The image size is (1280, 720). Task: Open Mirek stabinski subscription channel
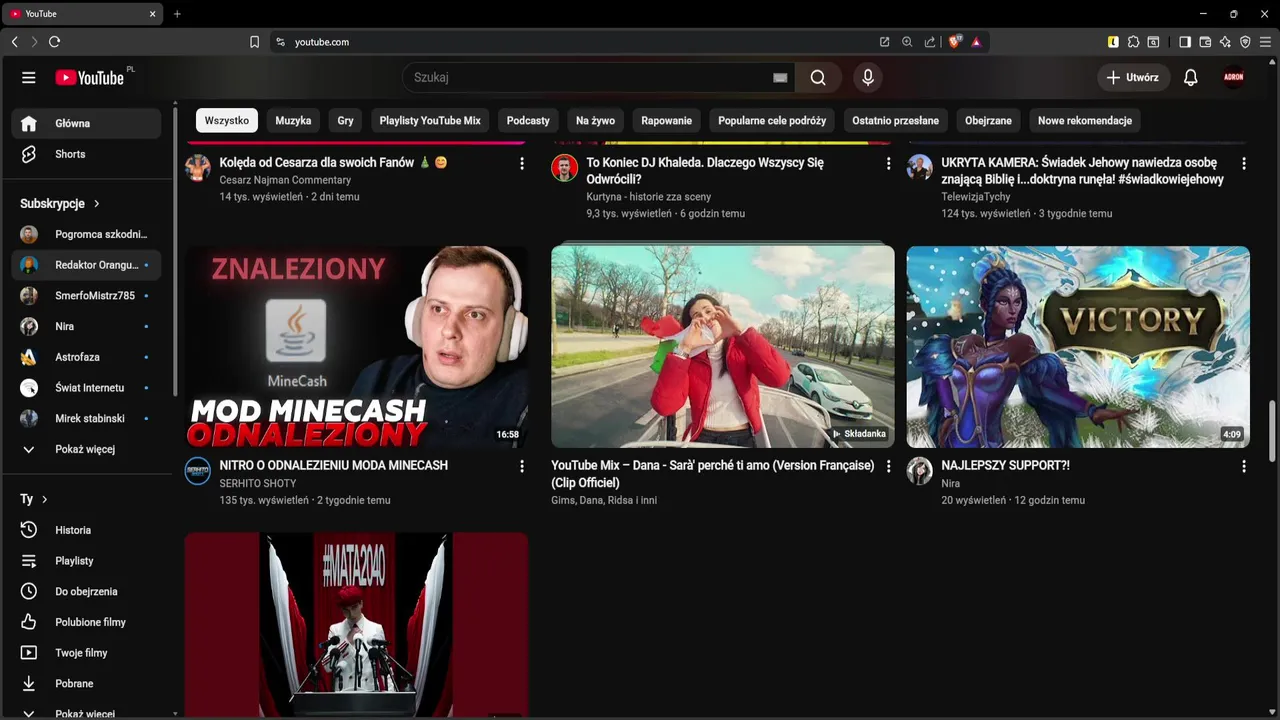[86, 418]
